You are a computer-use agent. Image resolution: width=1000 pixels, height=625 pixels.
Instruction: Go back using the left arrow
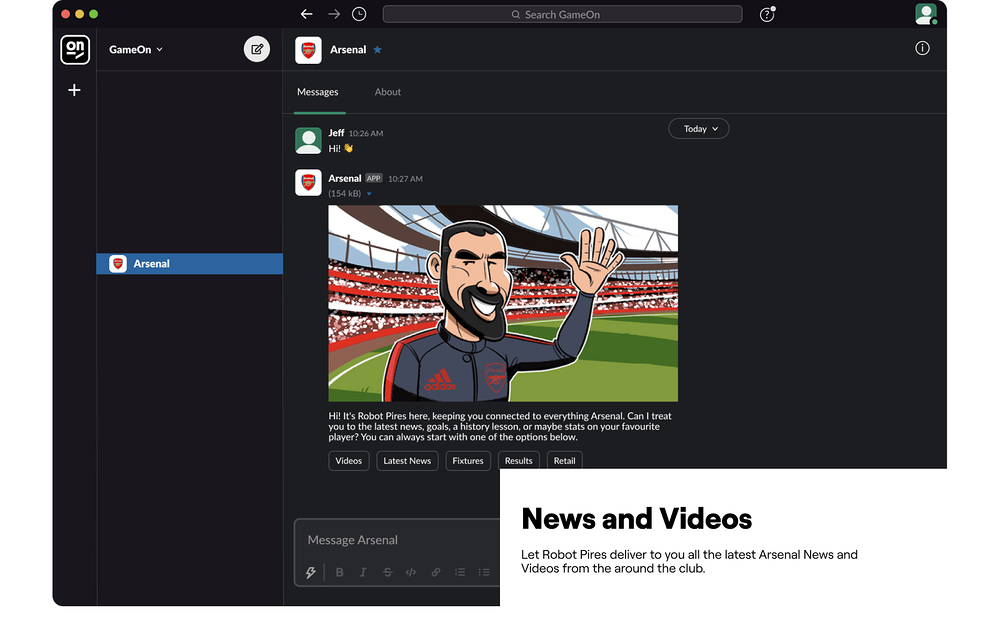306,14
